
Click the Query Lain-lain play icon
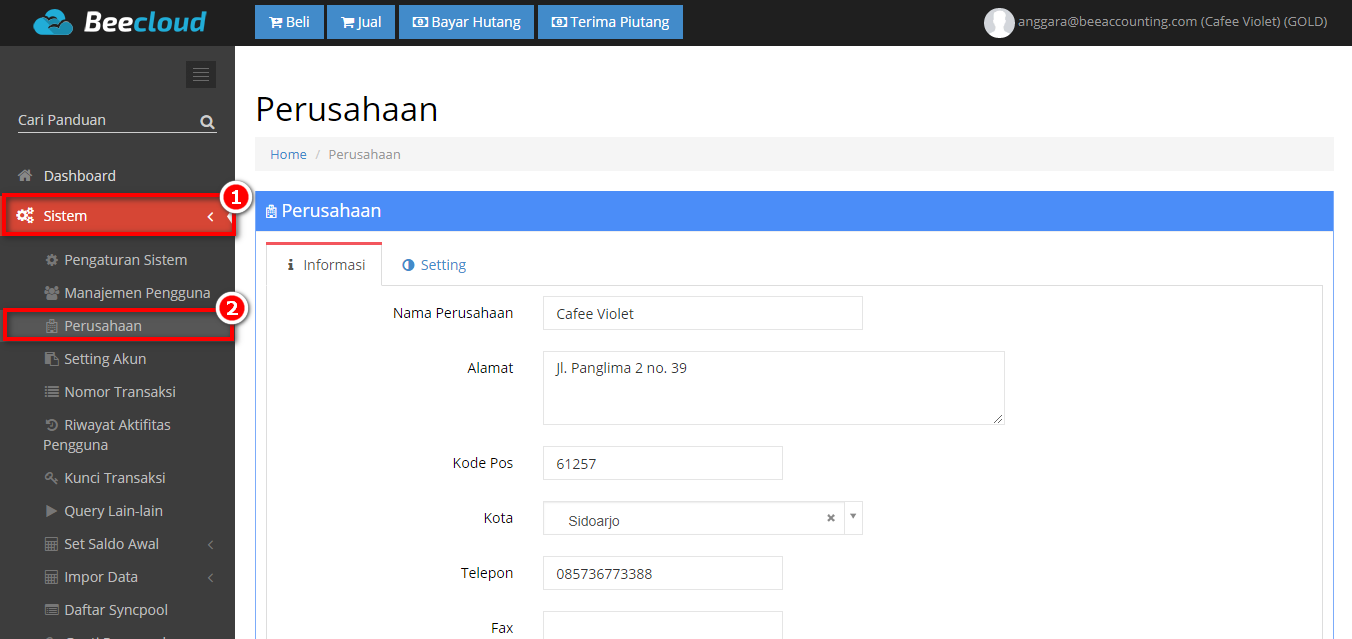pos(52,511)
